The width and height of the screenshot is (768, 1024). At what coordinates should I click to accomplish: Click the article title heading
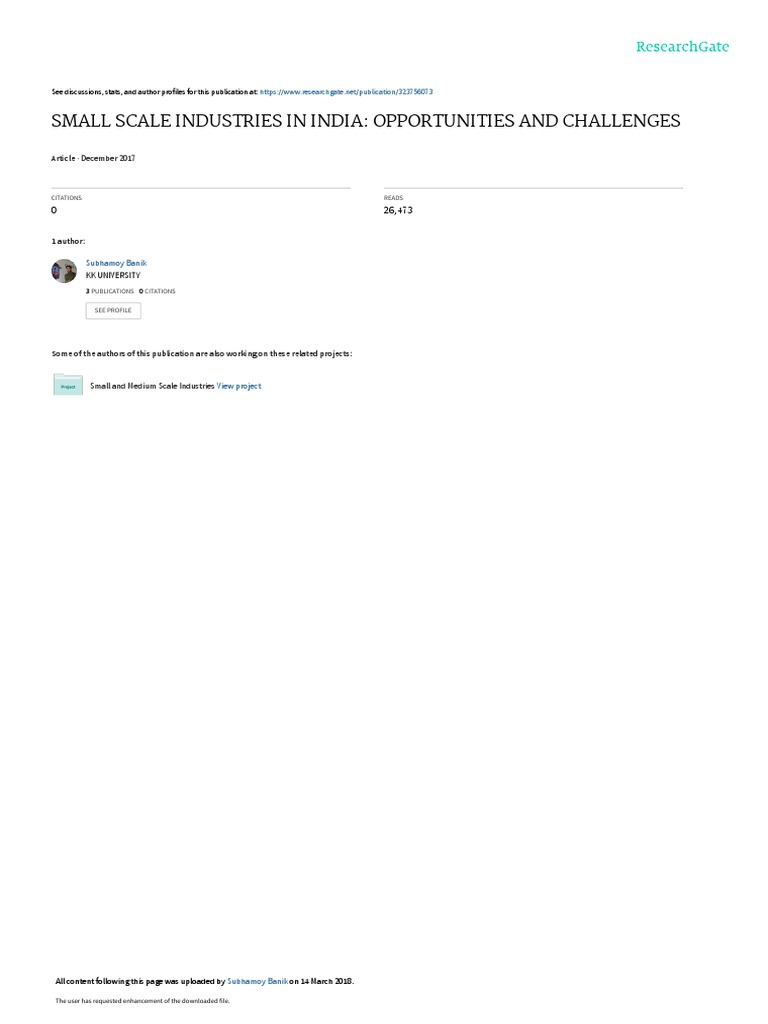tap(366, 121)
